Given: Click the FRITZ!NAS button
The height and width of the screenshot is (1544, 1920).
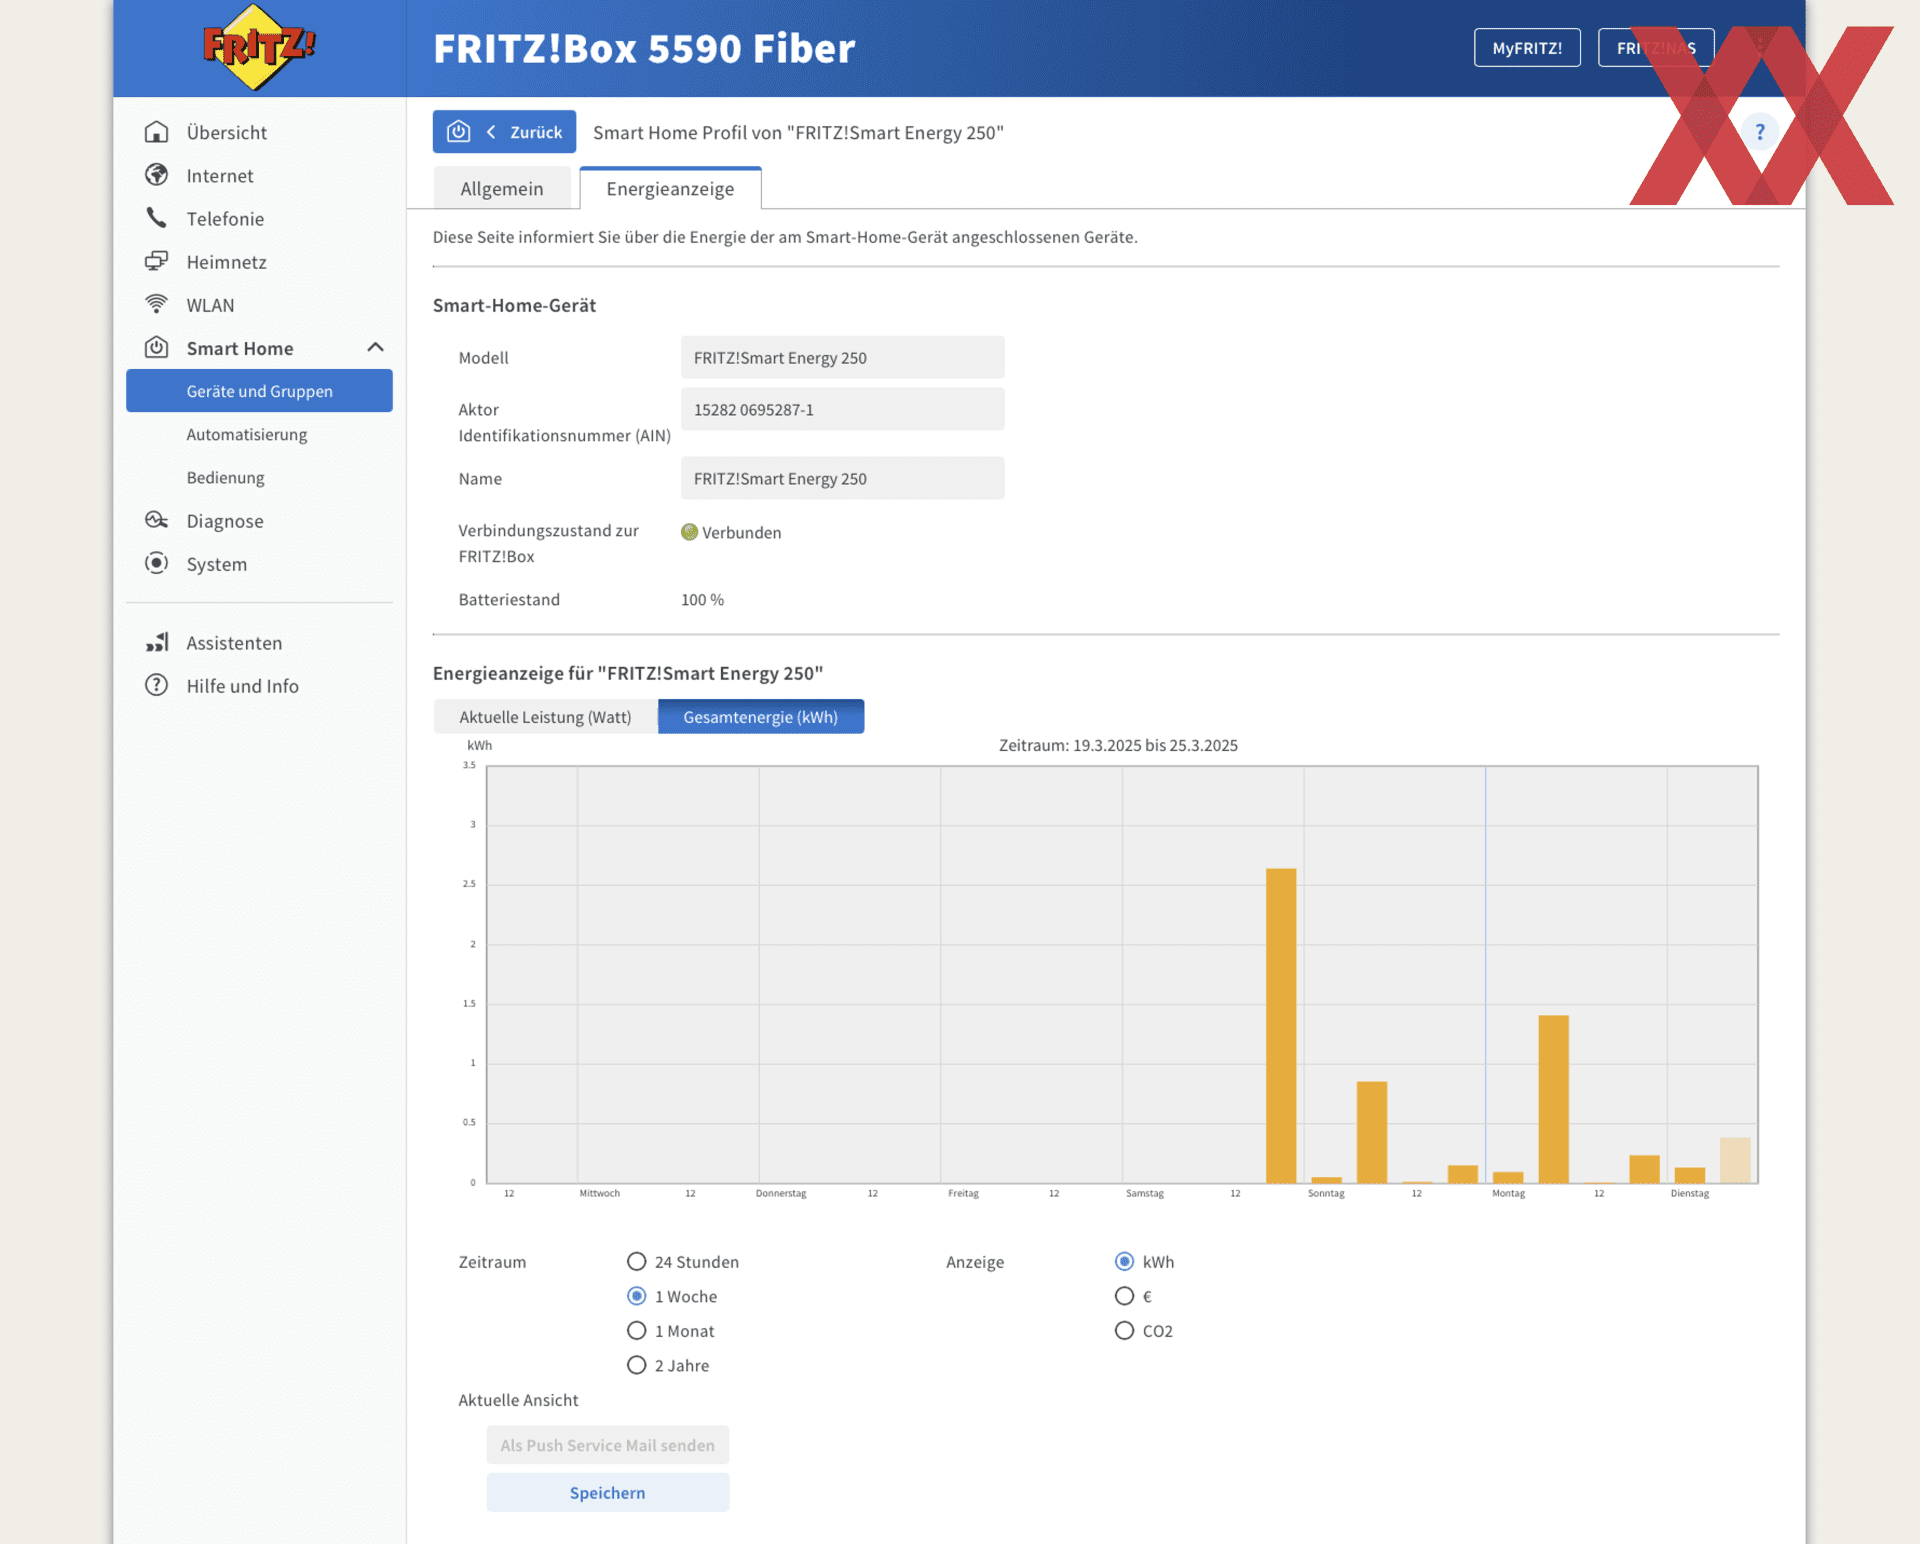Looking at the screenshot, I should 1655,47.
